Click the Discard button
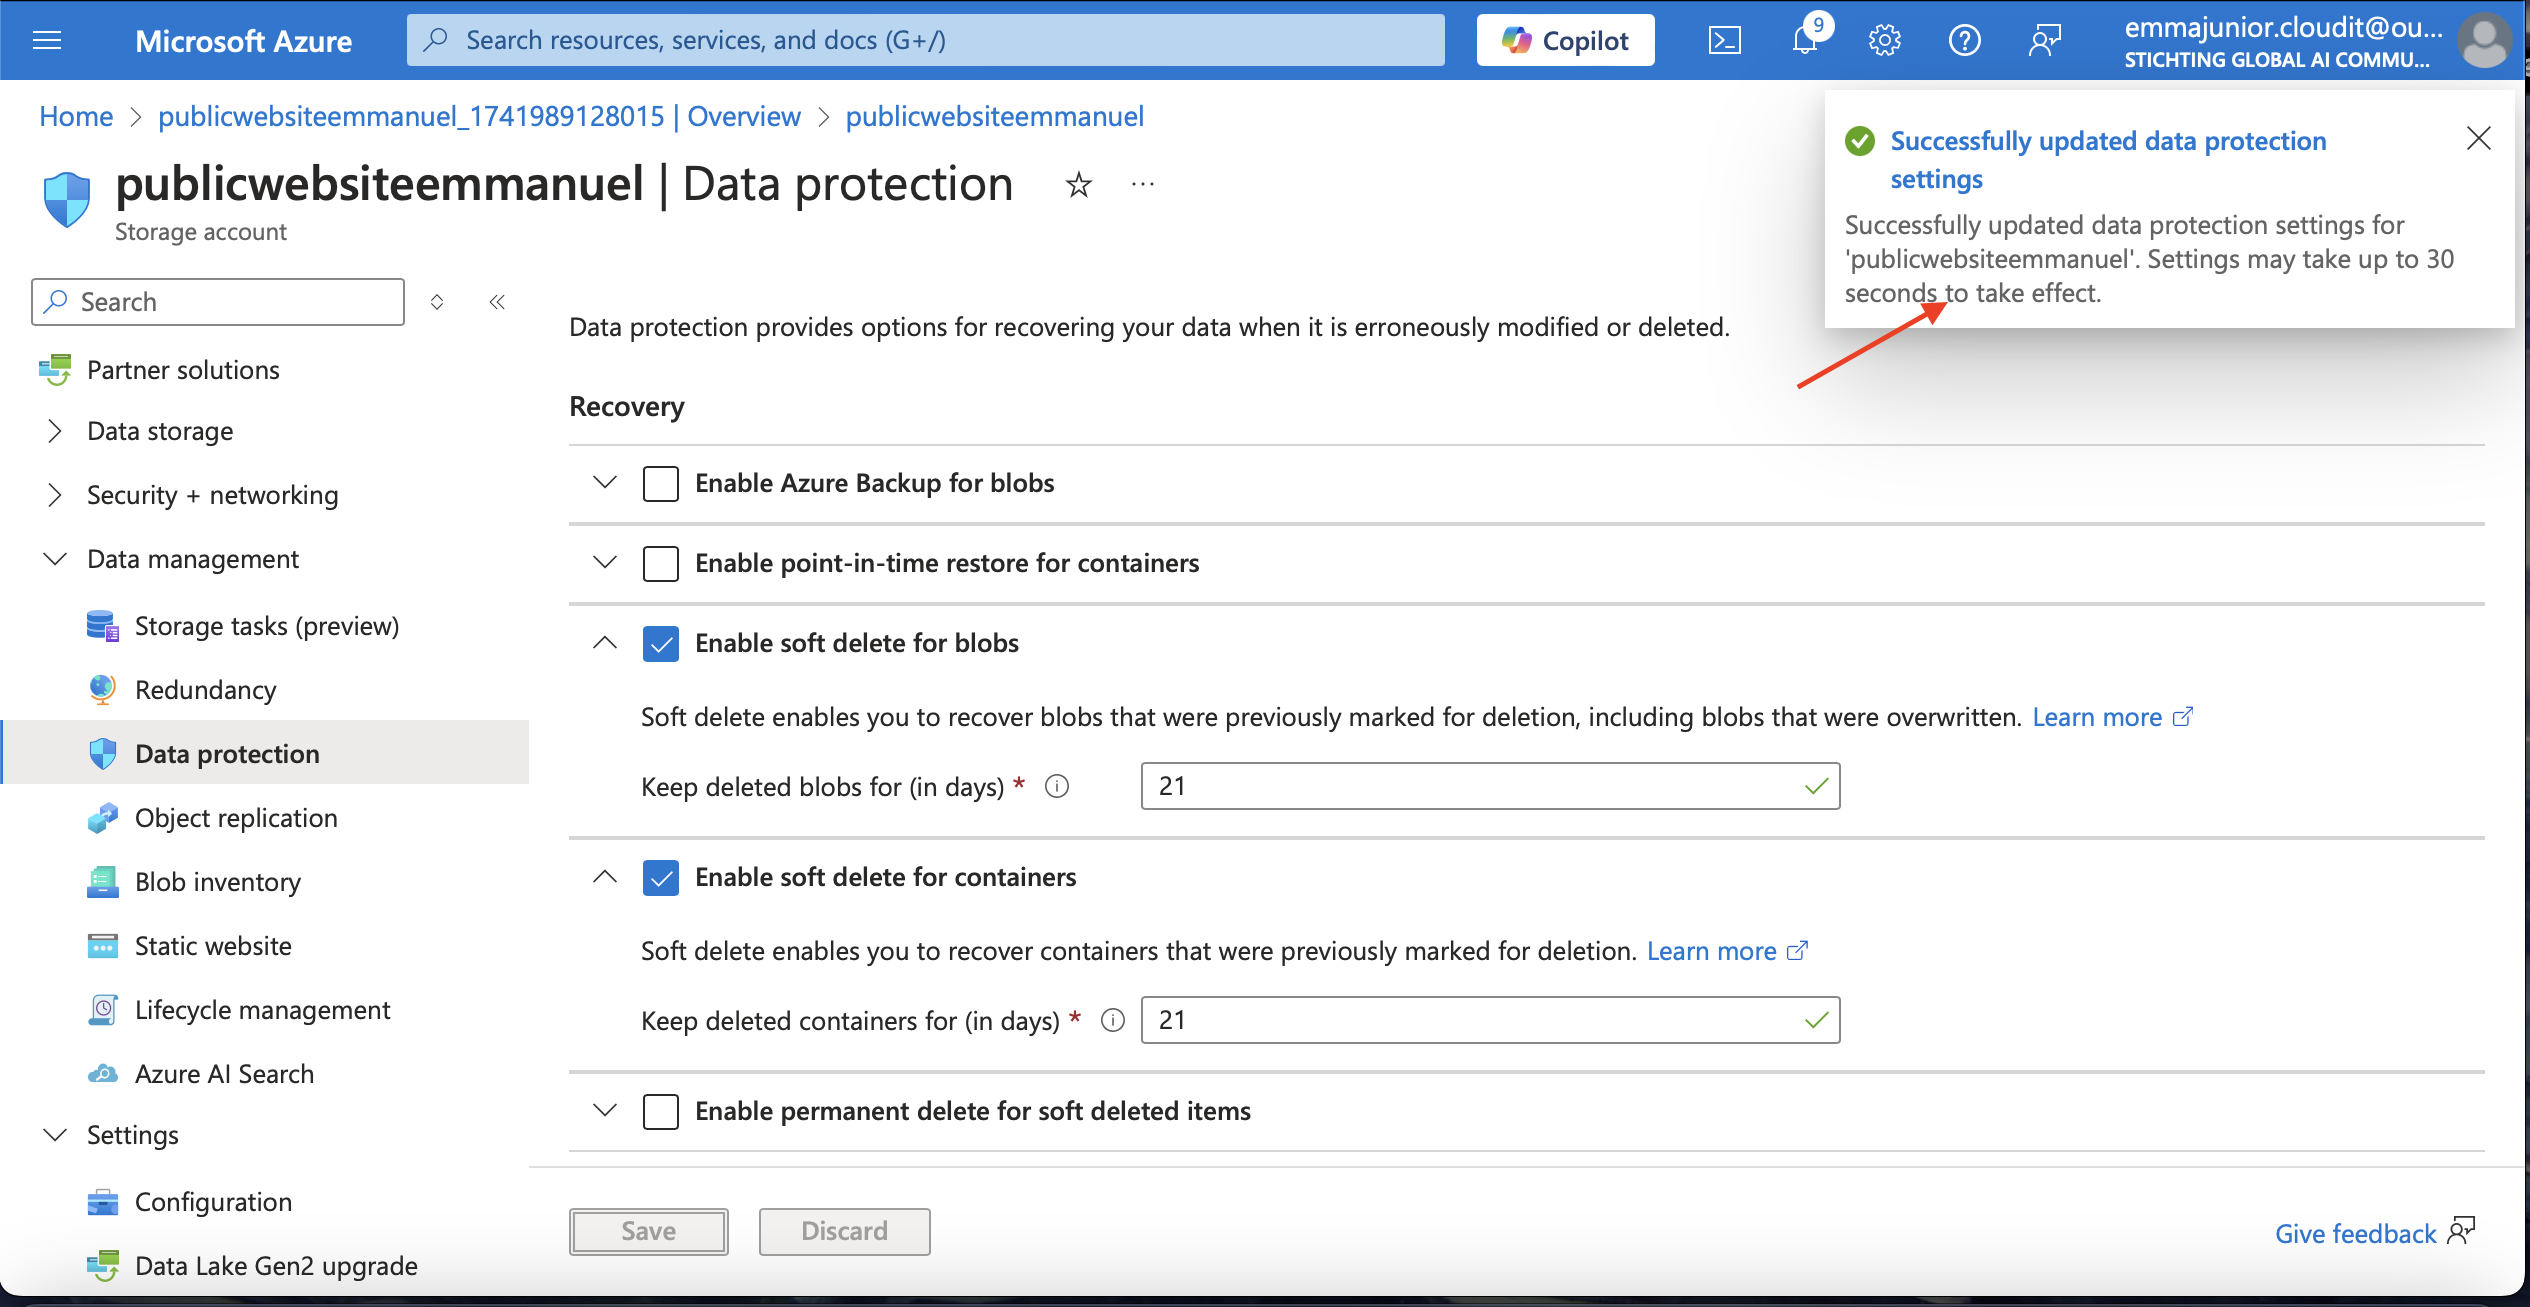This screenshot has height=1307, width=2530. click(x=845, y=1231)
